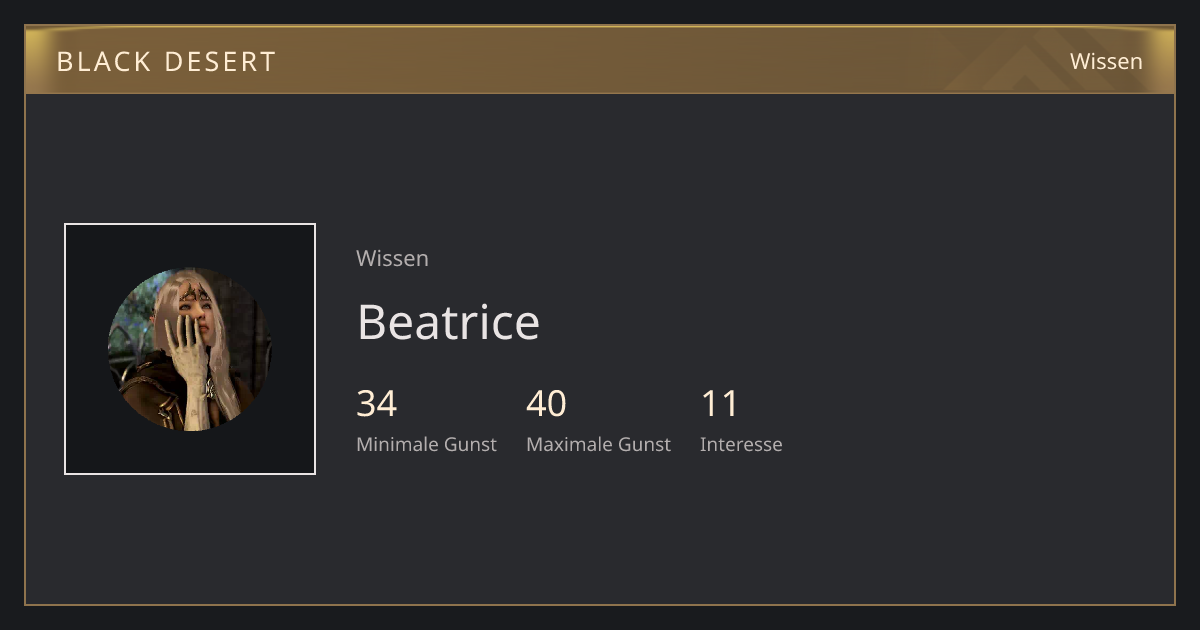1200x630 pixels.
Task: Select the Interesse label
Action: point(741,444)
